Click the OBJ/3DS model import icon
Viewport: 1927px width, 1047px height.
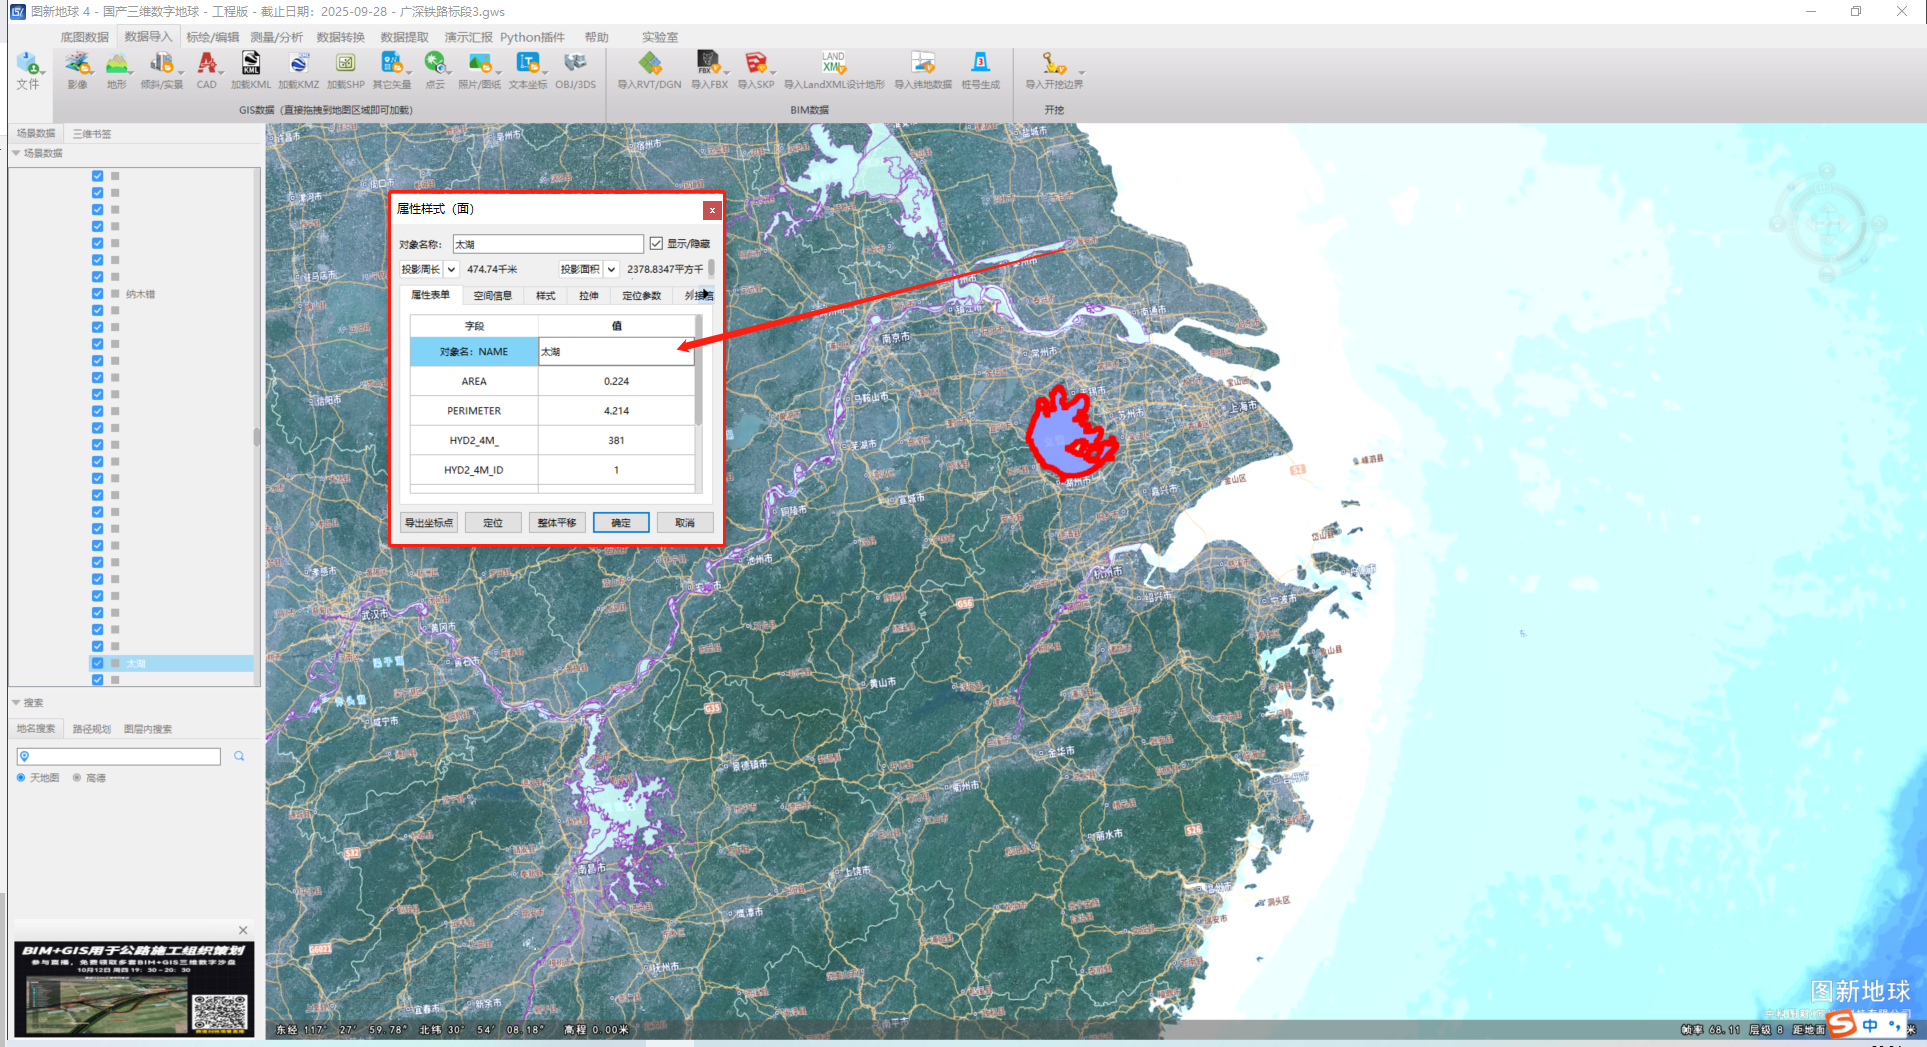575,64
